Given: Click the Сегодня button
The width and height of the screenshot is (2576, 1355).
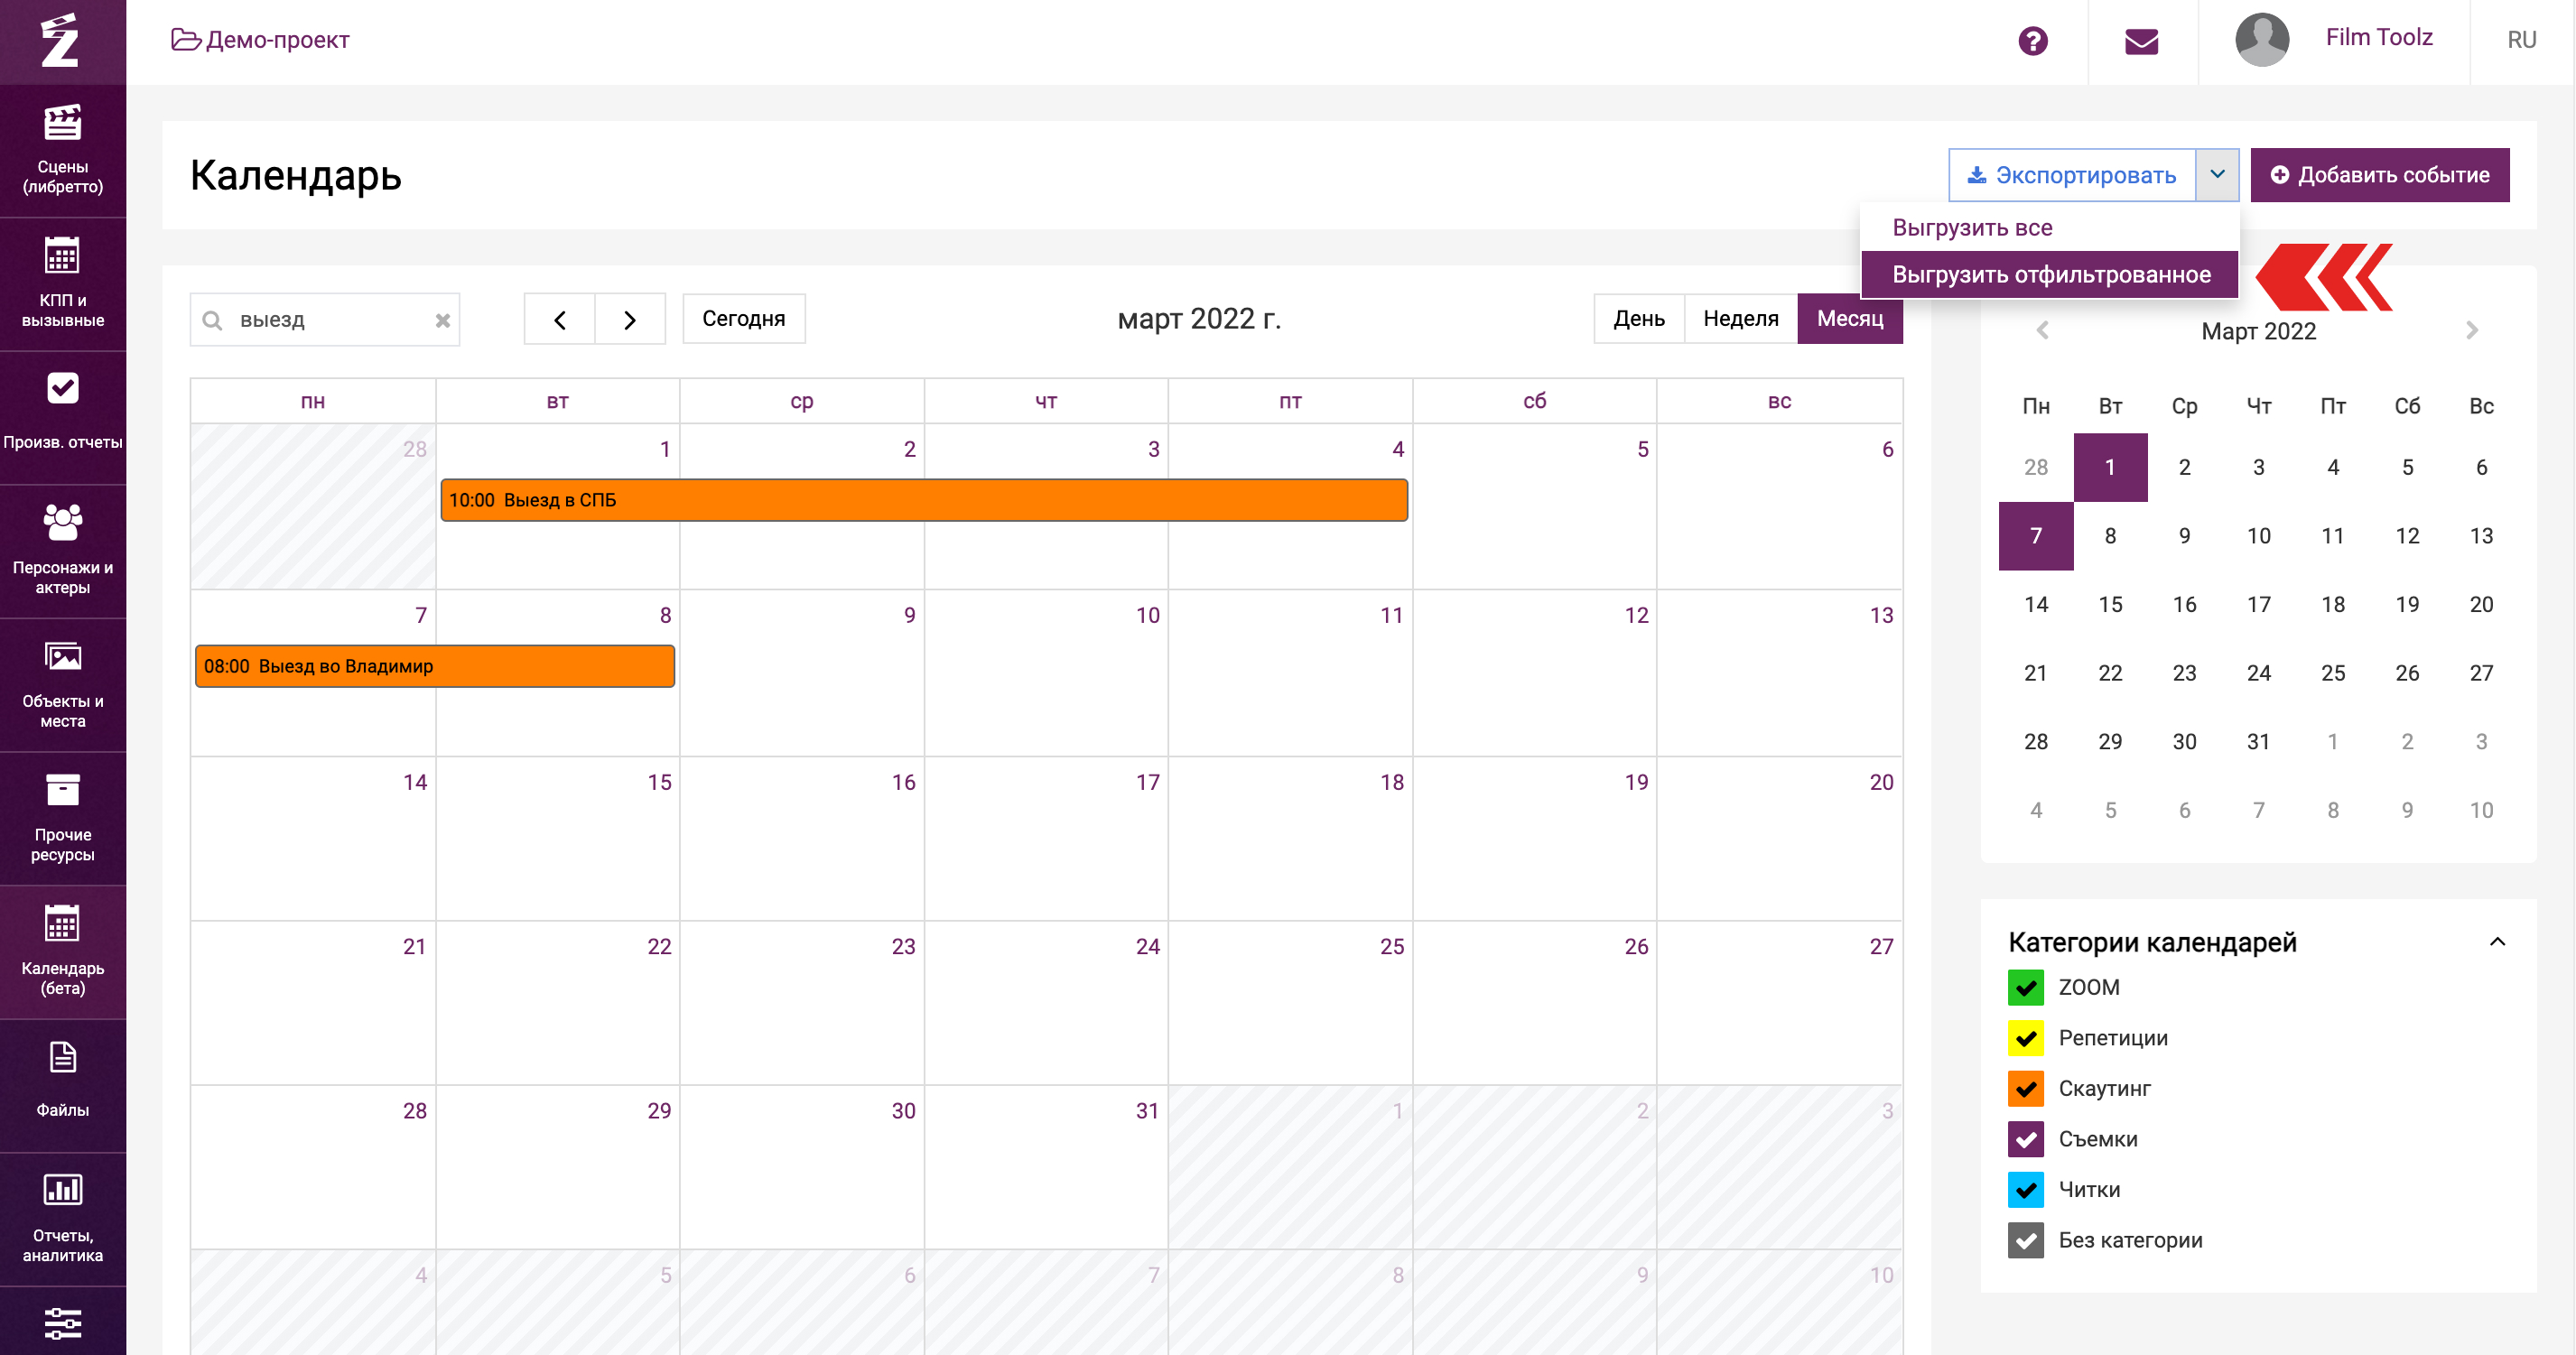Looking at the screenshot, I should [x=743, y=319].
